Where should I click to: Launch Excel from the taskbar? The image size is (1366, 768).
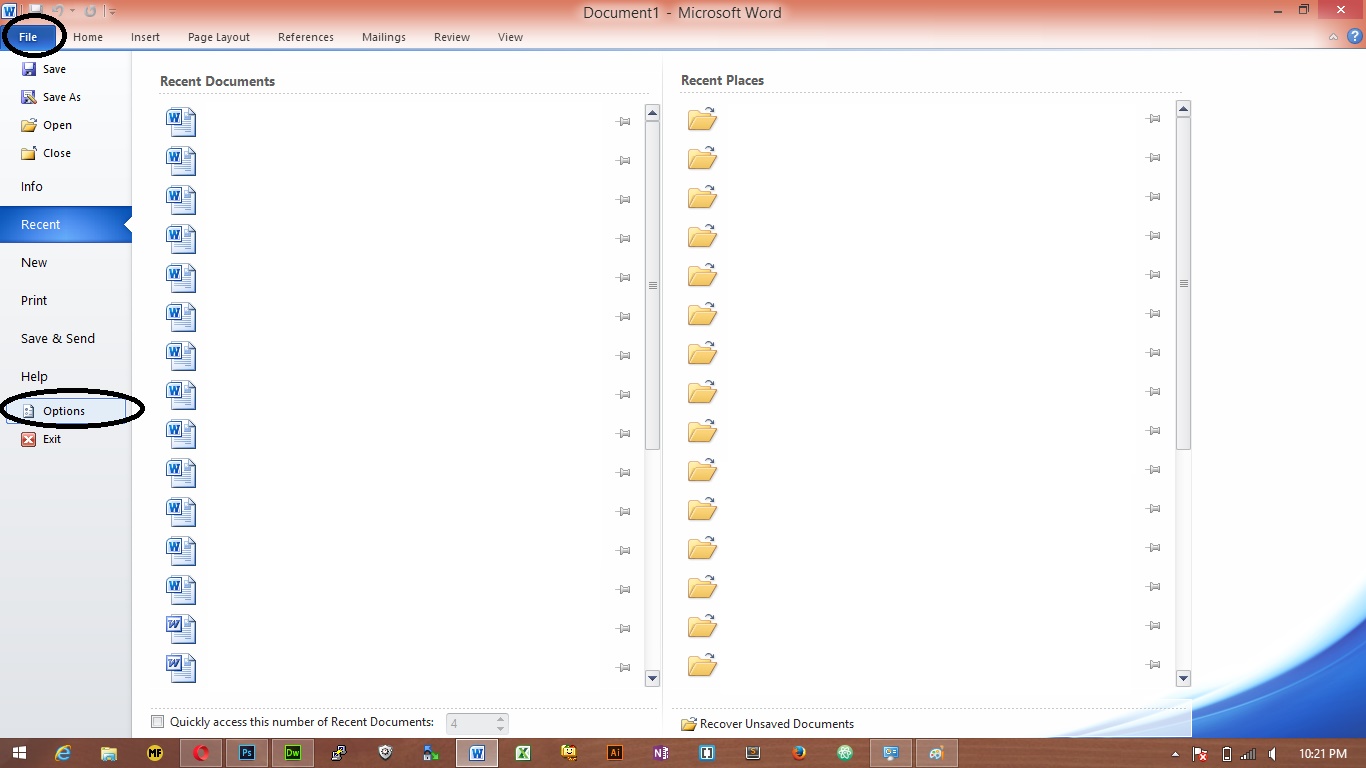523,753
